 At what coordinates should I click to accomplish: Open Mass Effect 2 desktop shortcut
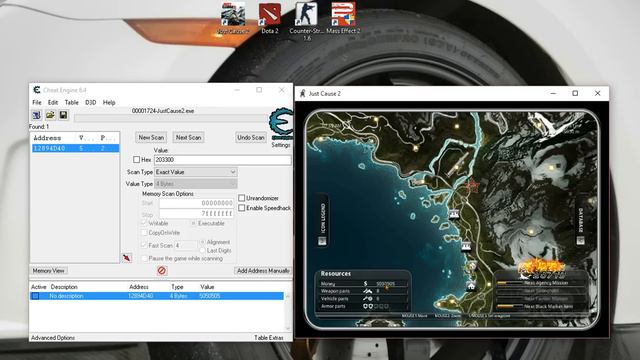tap(343, 18)
